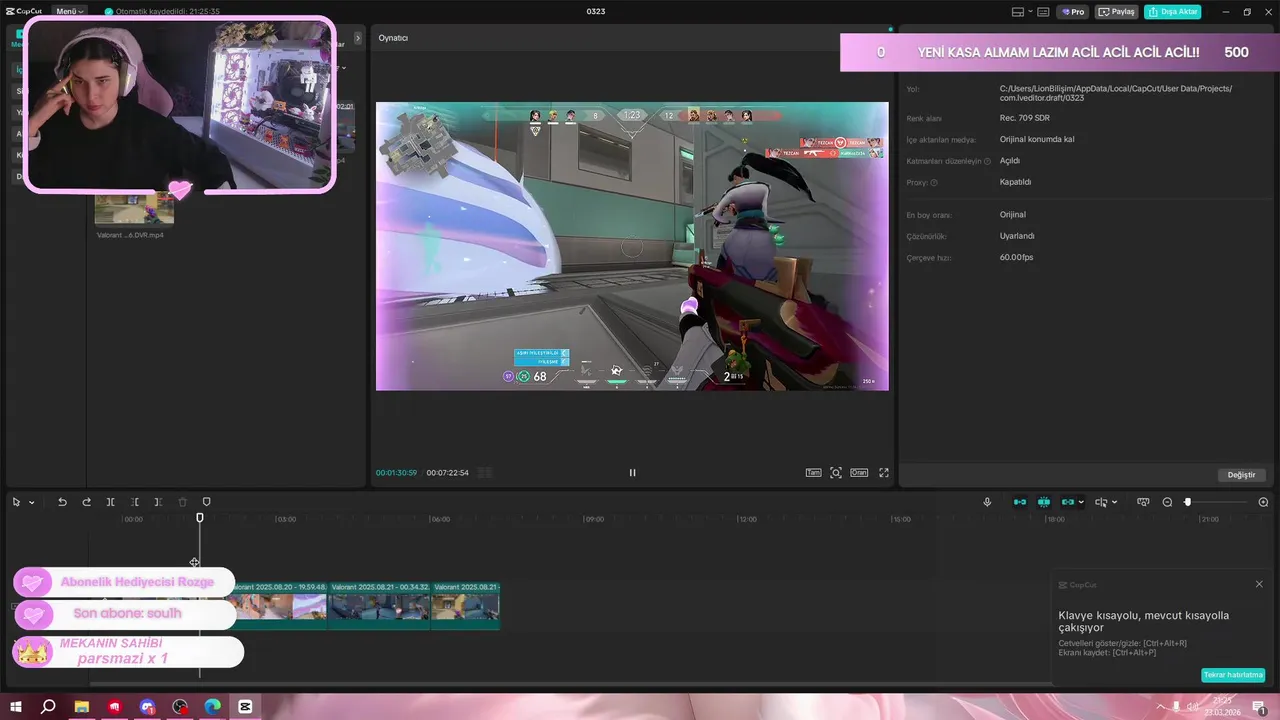Toggle main track magnet snapping
The width and height of the screenshot is (1280, 720).
[1020, 502]
